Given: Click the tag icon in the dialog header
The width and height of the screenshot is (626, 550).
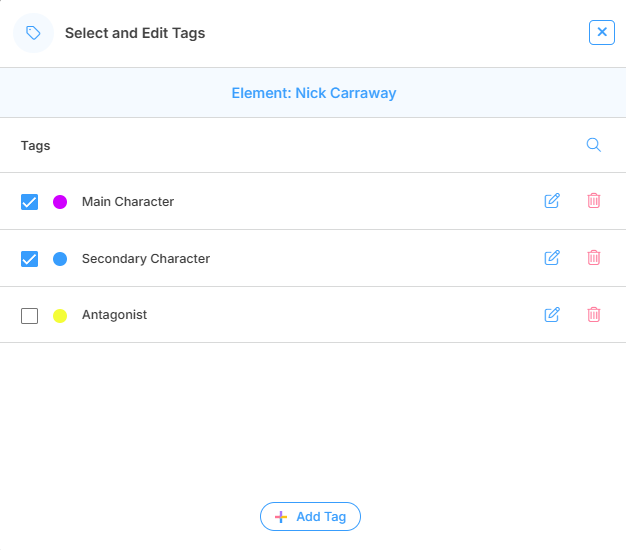Looking at the screenshot, I should 33,33.
